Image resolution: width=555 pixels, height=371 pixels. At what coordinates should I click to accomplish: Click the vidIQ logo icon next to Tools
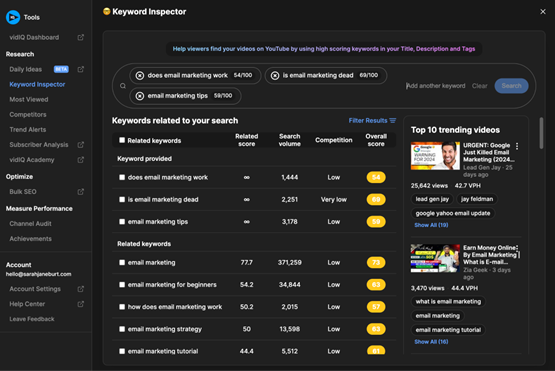point(13,17)
